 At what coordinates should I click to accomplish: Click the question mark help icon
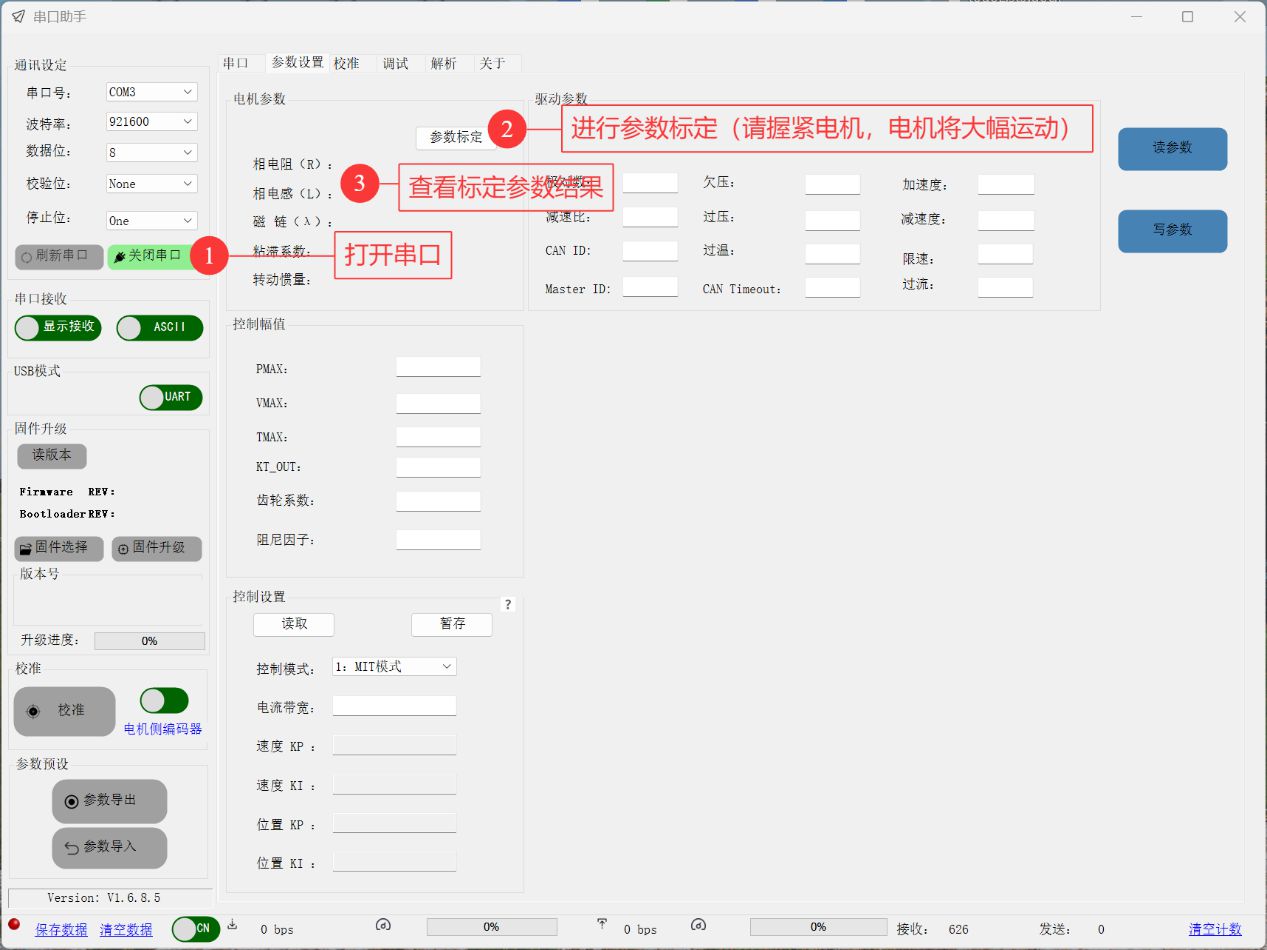click(x=507, y=605)
